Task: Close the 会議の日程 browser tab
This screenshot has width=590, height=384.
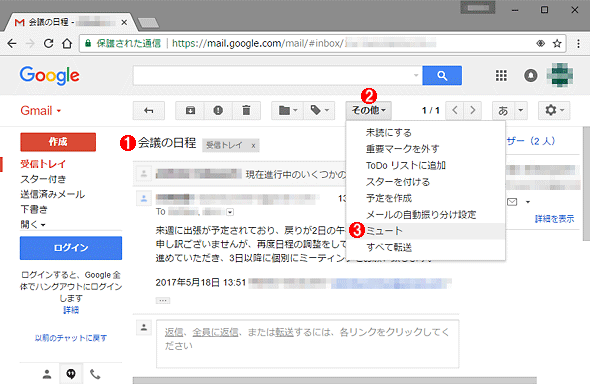Action: coord(124,23)
